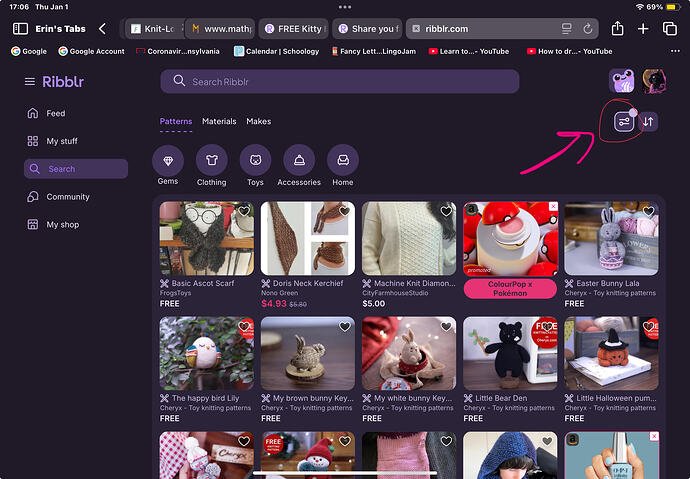Select the Gems category icon
The image size is (690, 479).
[x=167, y=160]
